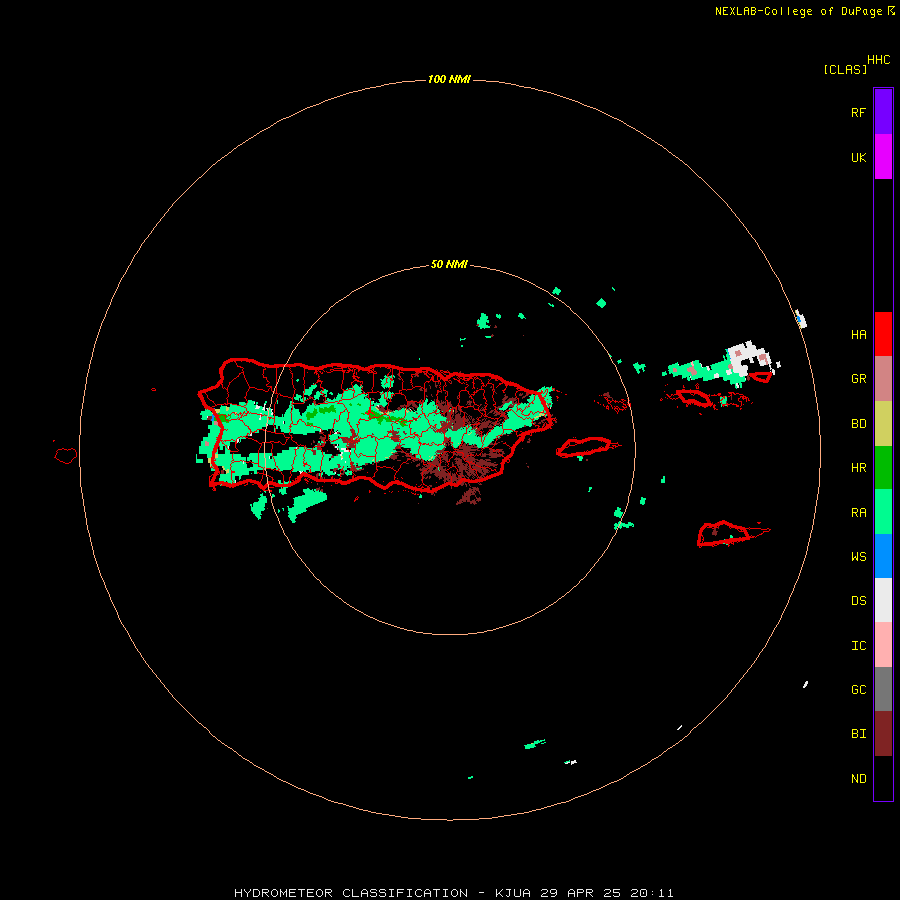Click the 'WS' legend label text

click(x=858, y=557)
